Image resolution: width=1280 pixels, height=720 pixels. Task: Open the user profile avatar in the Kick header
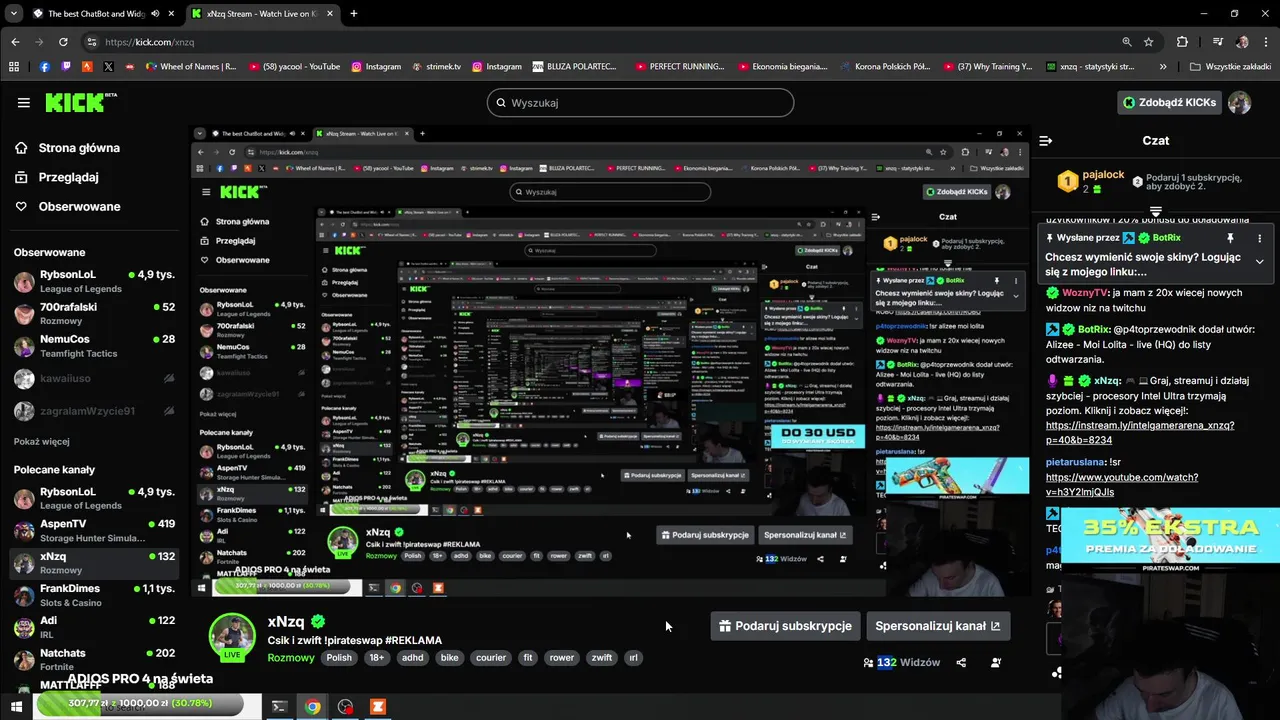1240,102
